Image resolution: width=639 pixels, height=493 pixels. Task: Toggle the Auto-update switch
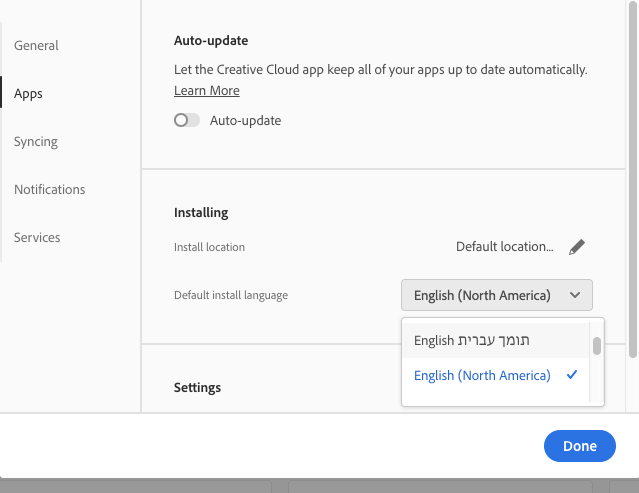tap(187, 121)
